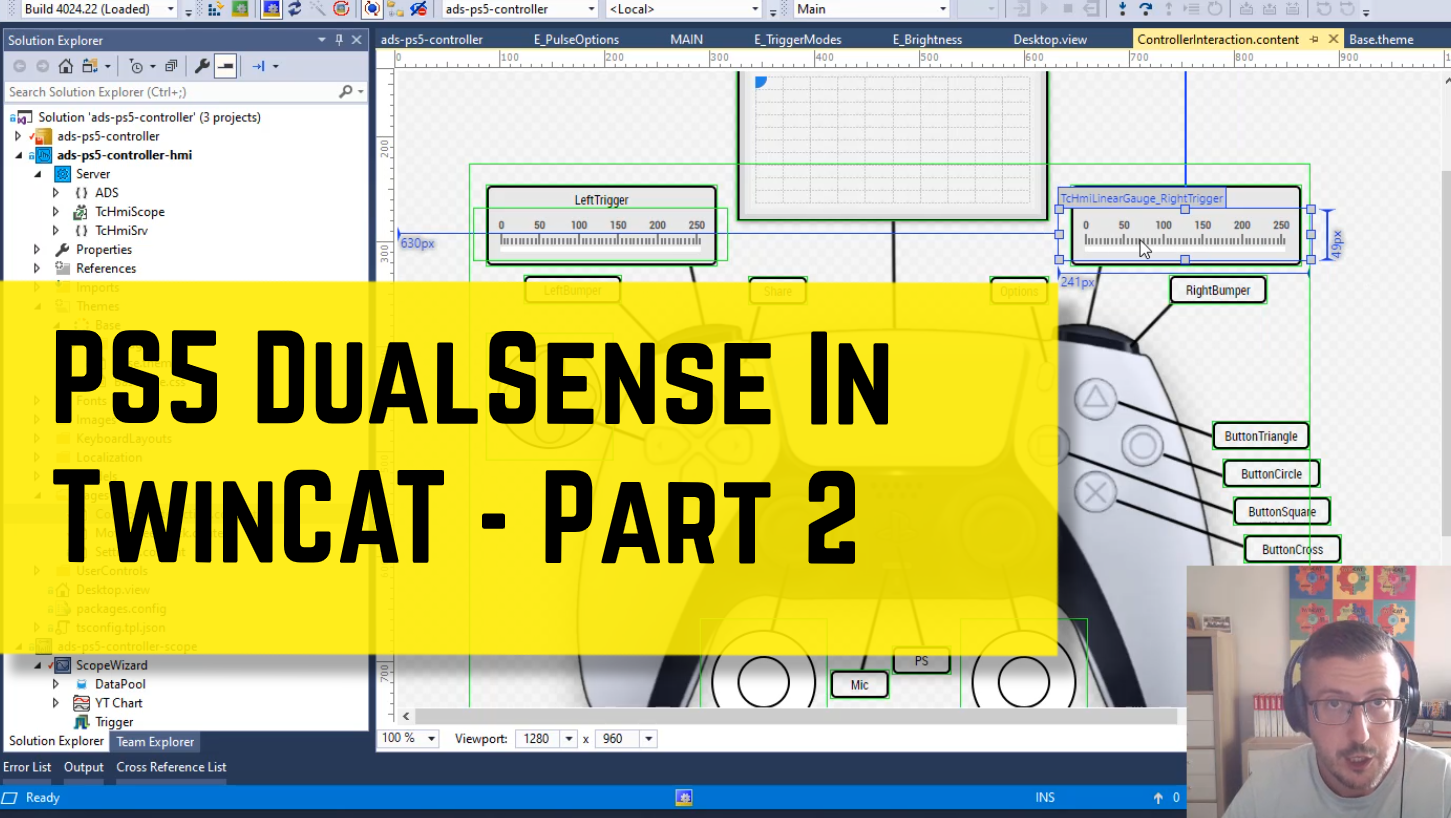Click designer horizontal scrollbar
1451x818 pixels.
pyautogui.click(x=795, y=716)
